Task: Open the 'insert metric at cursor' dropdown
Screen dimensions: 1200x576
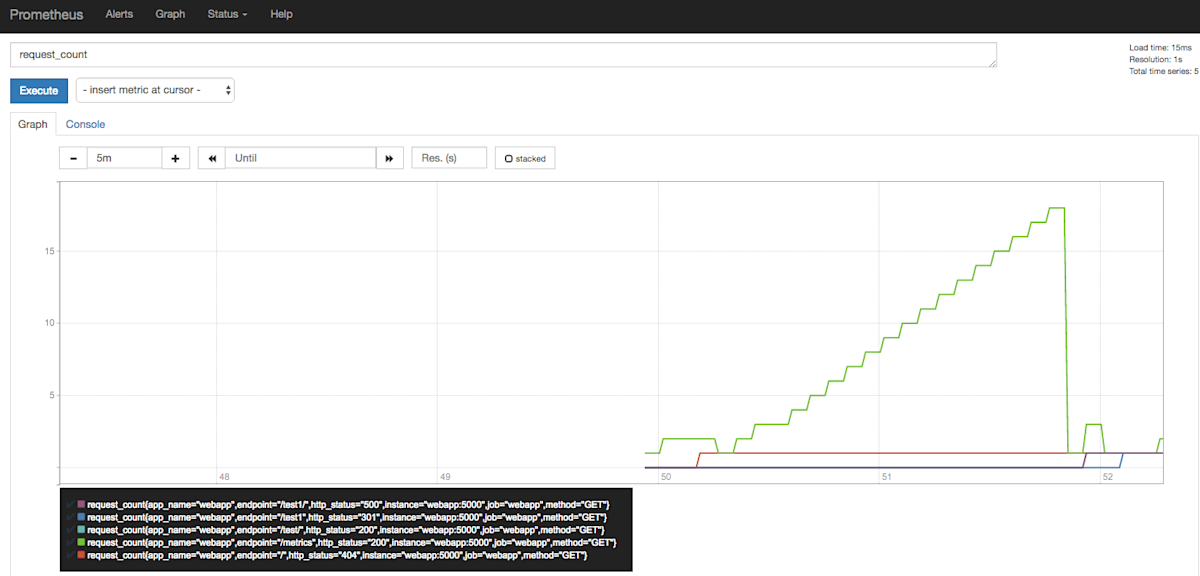Action: [x=155, y=89]
